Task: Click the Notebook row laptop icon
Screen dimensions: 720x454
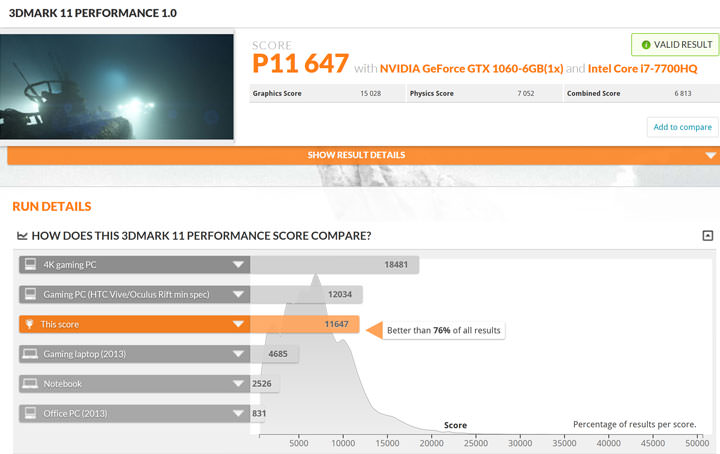Action: pyautogui.click(x=31, y=383)
